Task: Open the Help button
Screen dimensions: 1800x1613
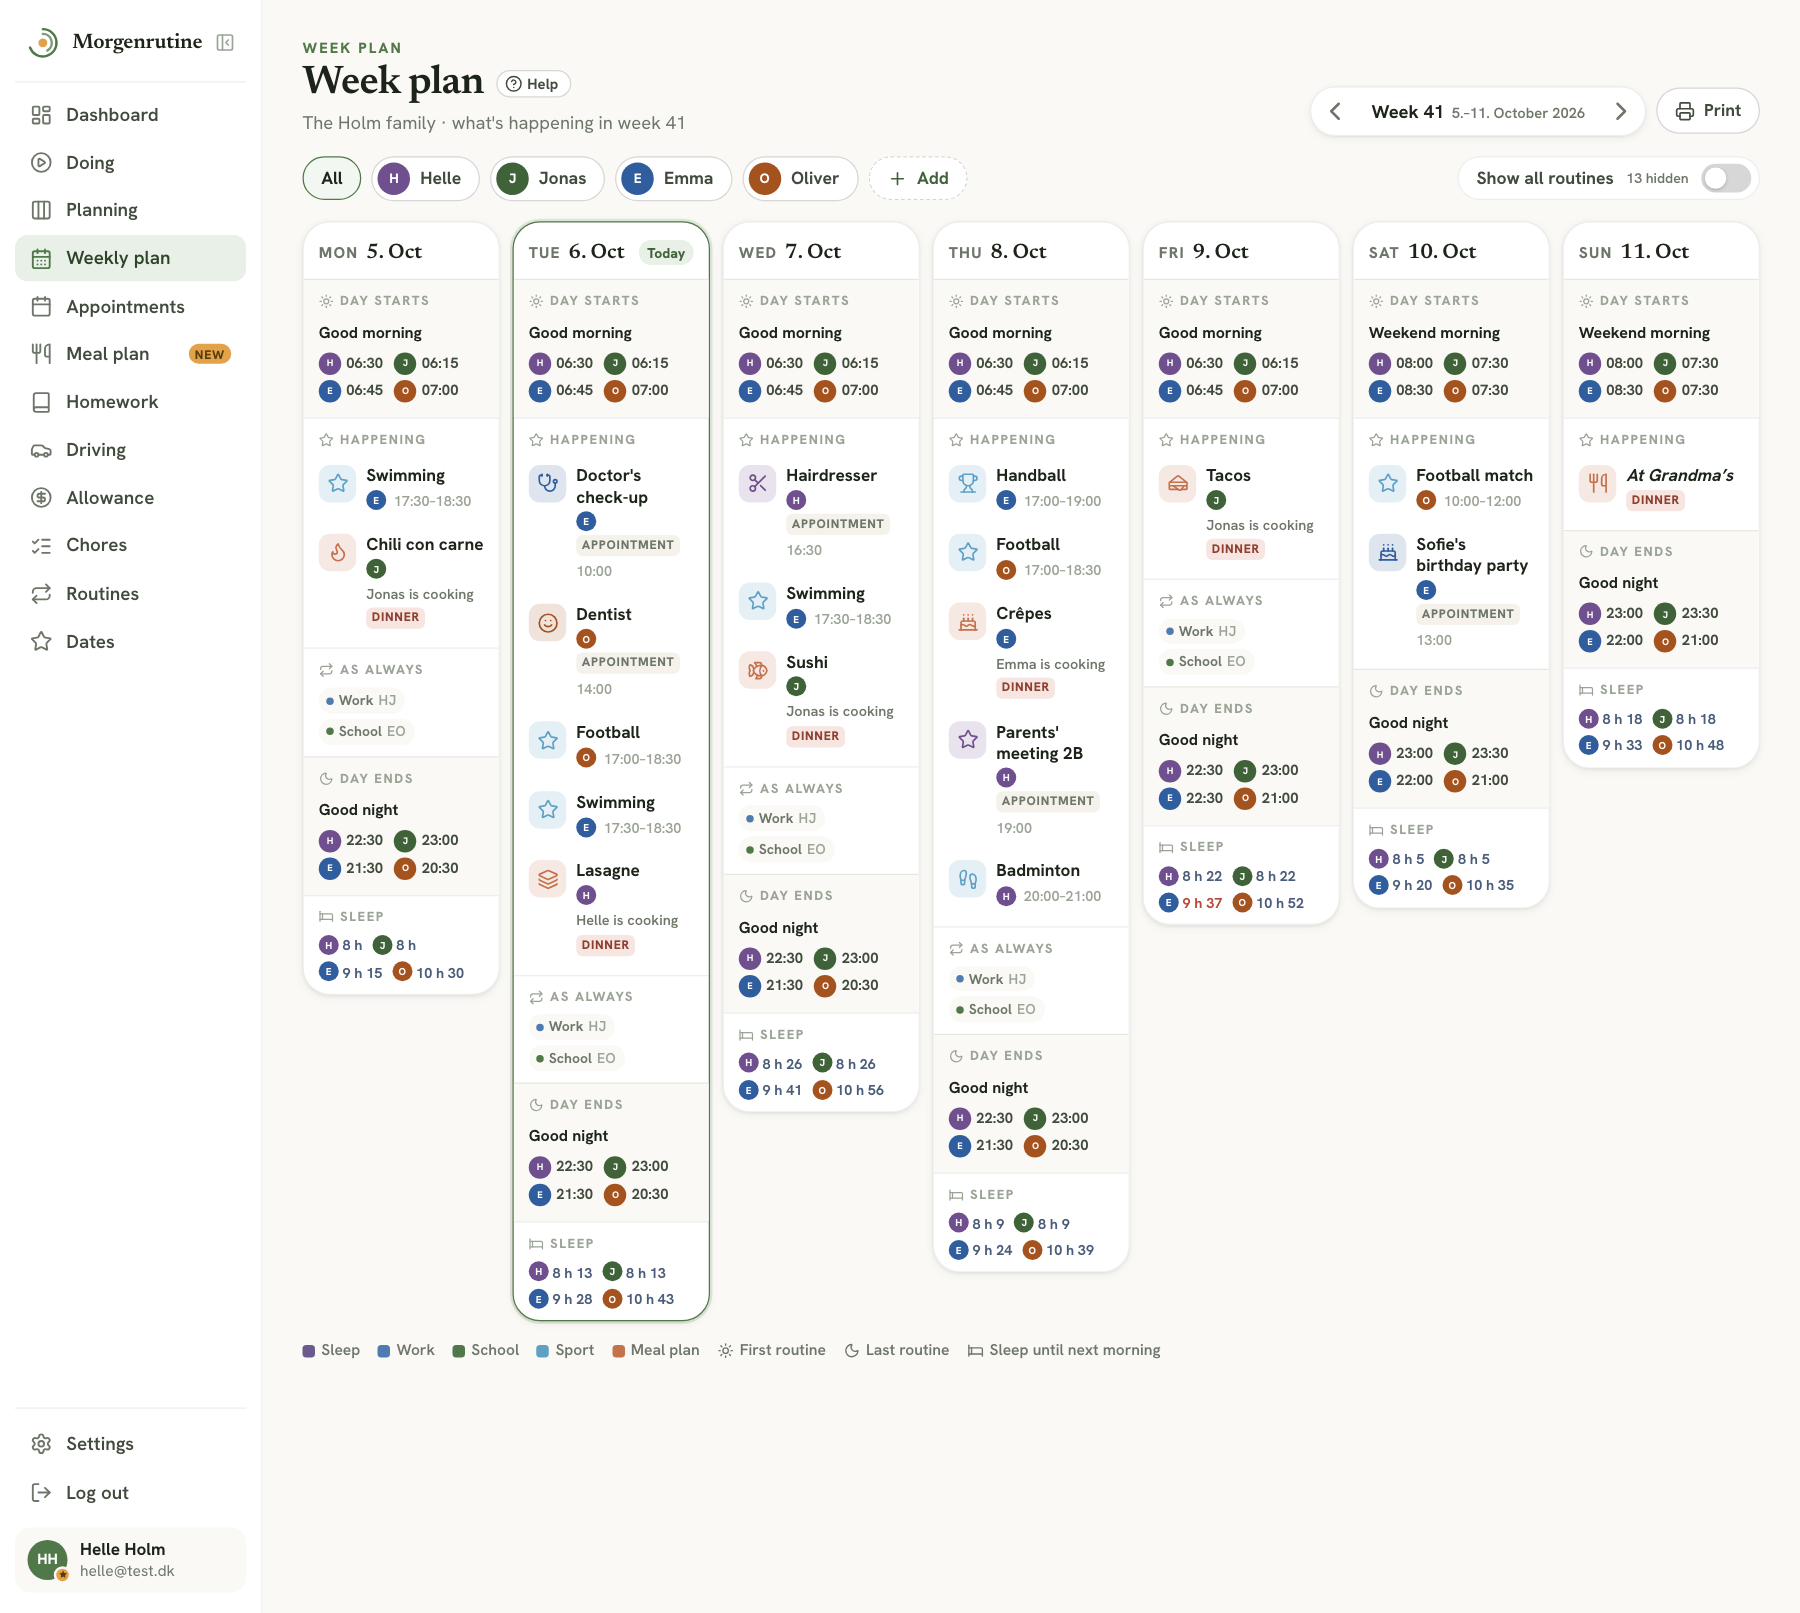Action: coord(533,84)
